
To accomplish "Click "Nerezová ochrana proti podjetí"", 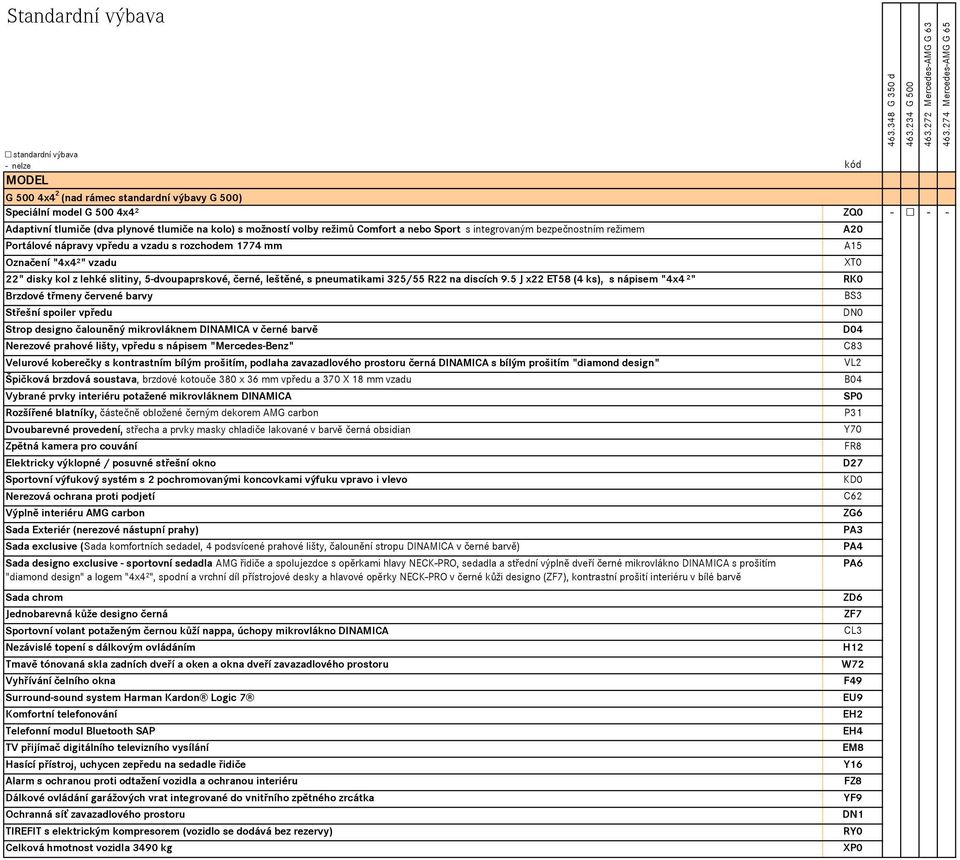I will 80,496.
